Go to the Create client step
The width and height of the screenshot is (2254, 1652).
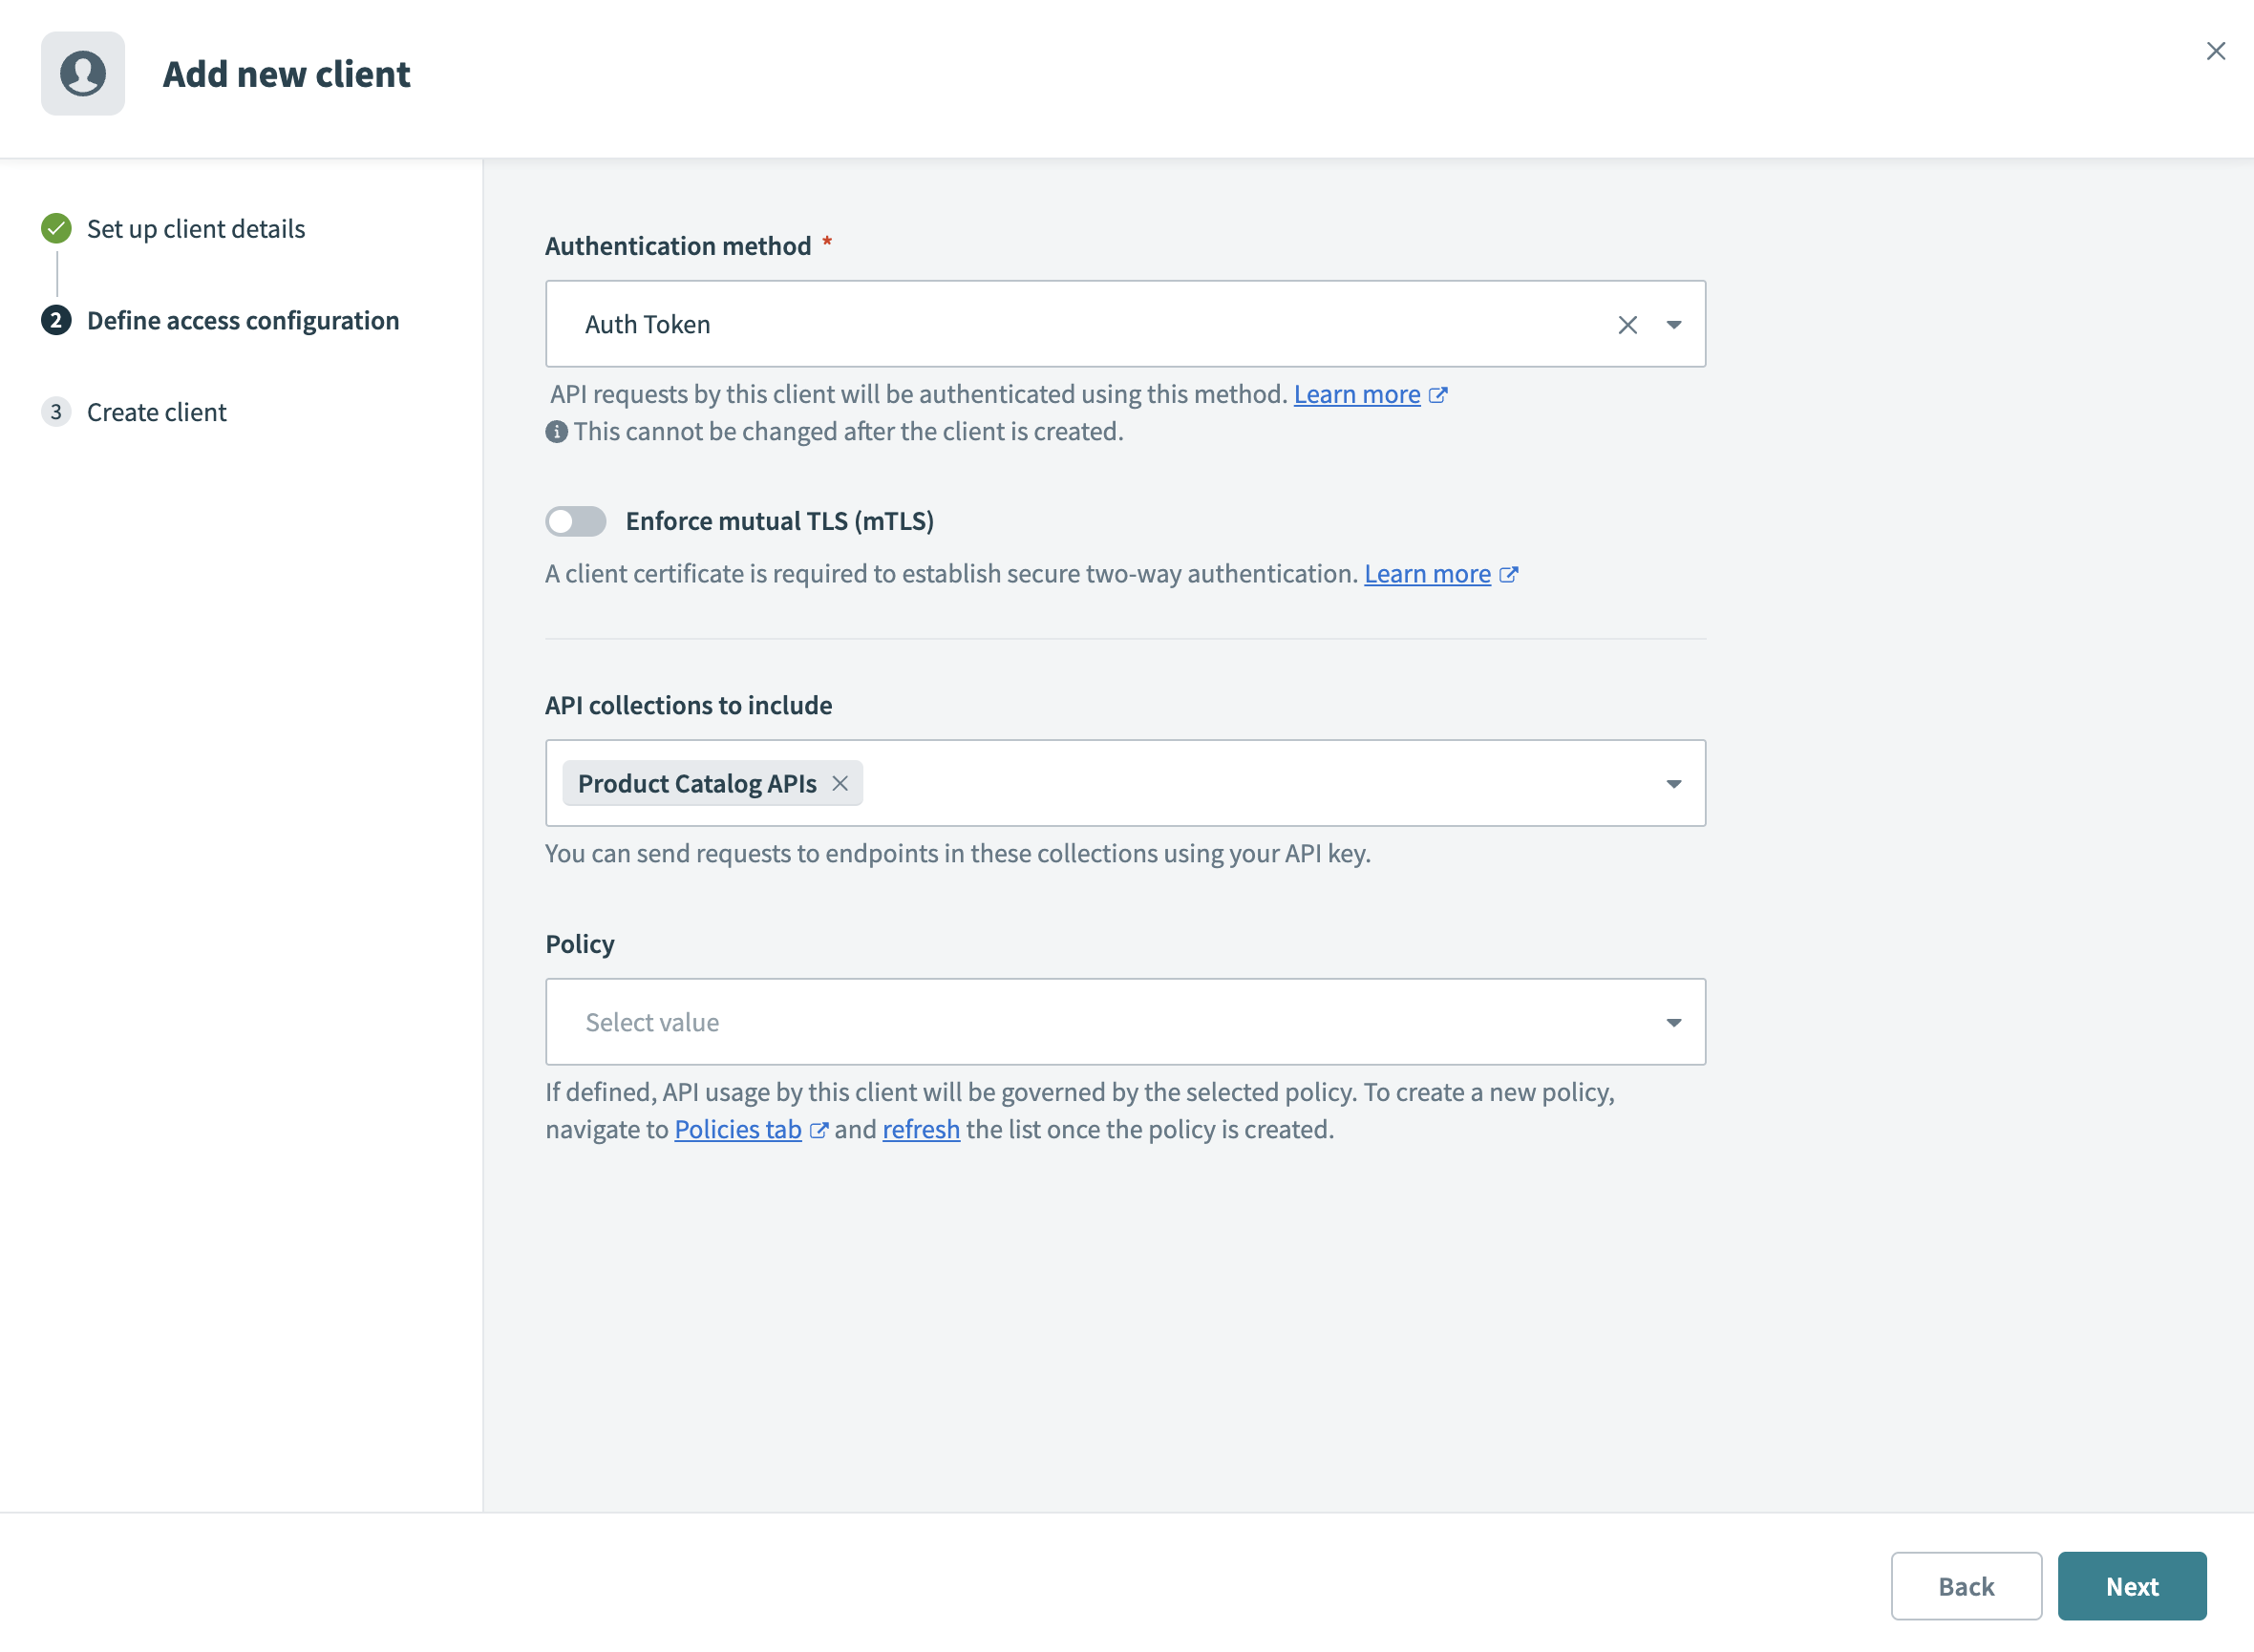[x=157, y=411]
